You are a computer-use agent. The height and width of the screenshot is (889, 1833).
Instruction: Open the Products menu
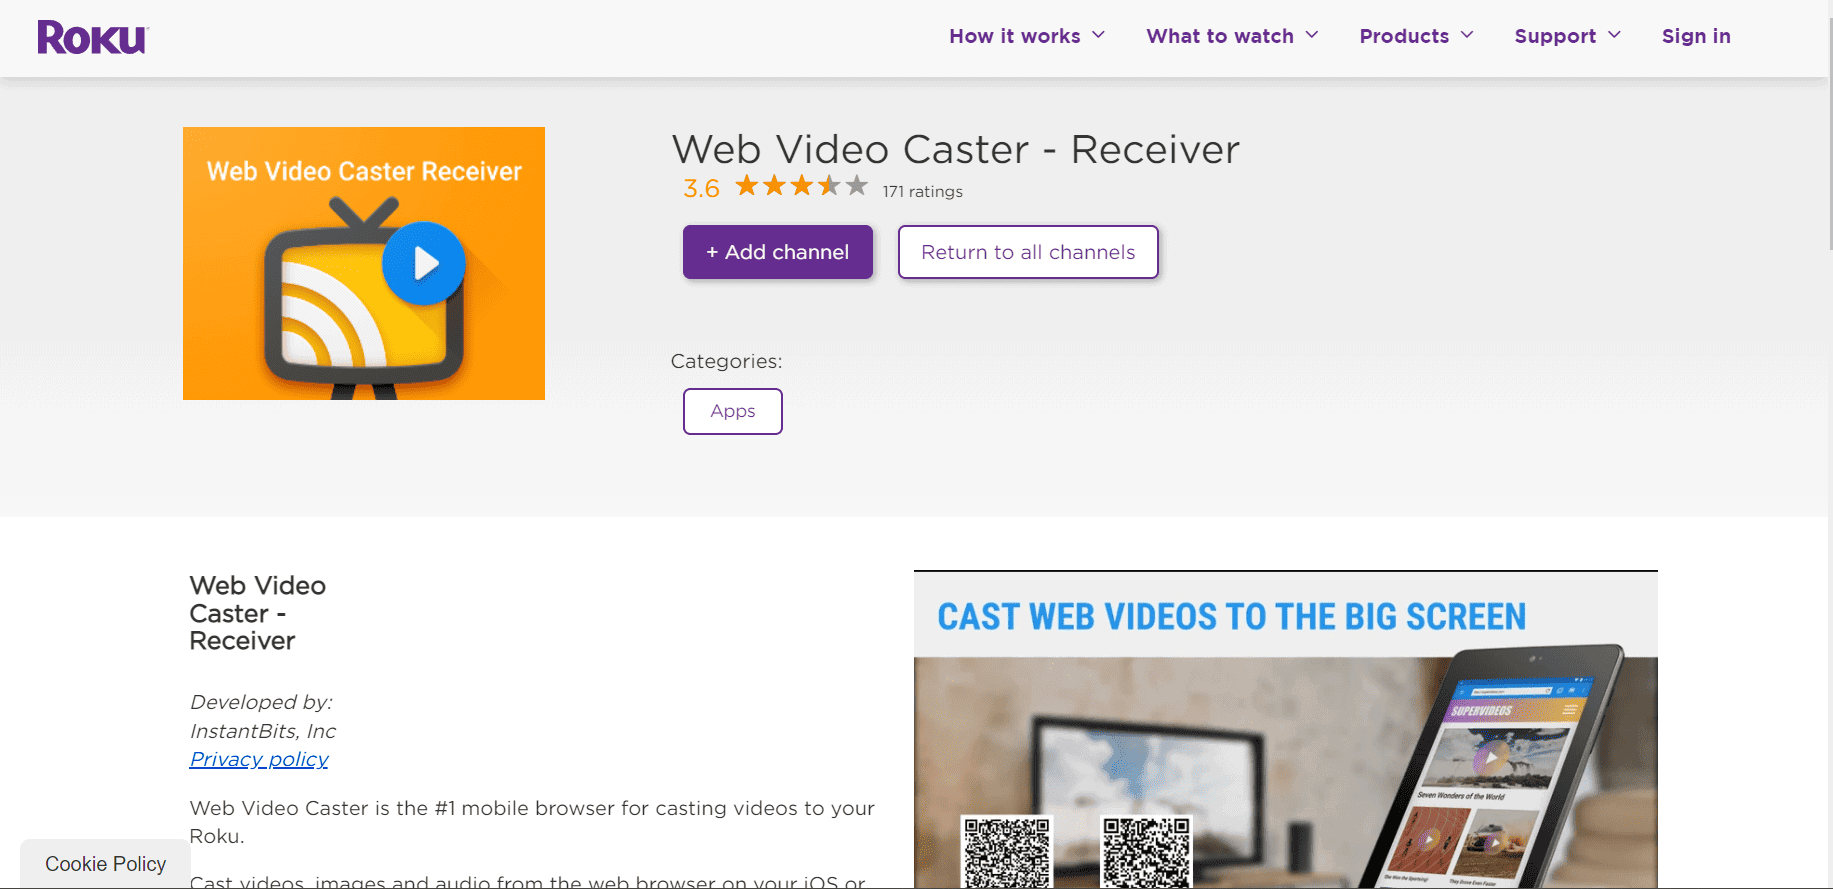[x=1403, y=36]
